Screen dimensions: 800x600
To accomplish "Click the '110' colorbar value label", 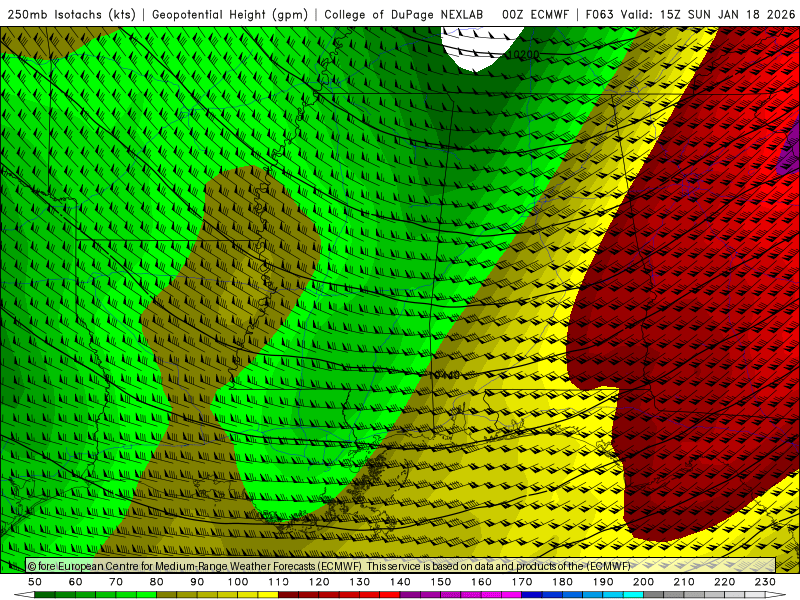I will point(279,582).
